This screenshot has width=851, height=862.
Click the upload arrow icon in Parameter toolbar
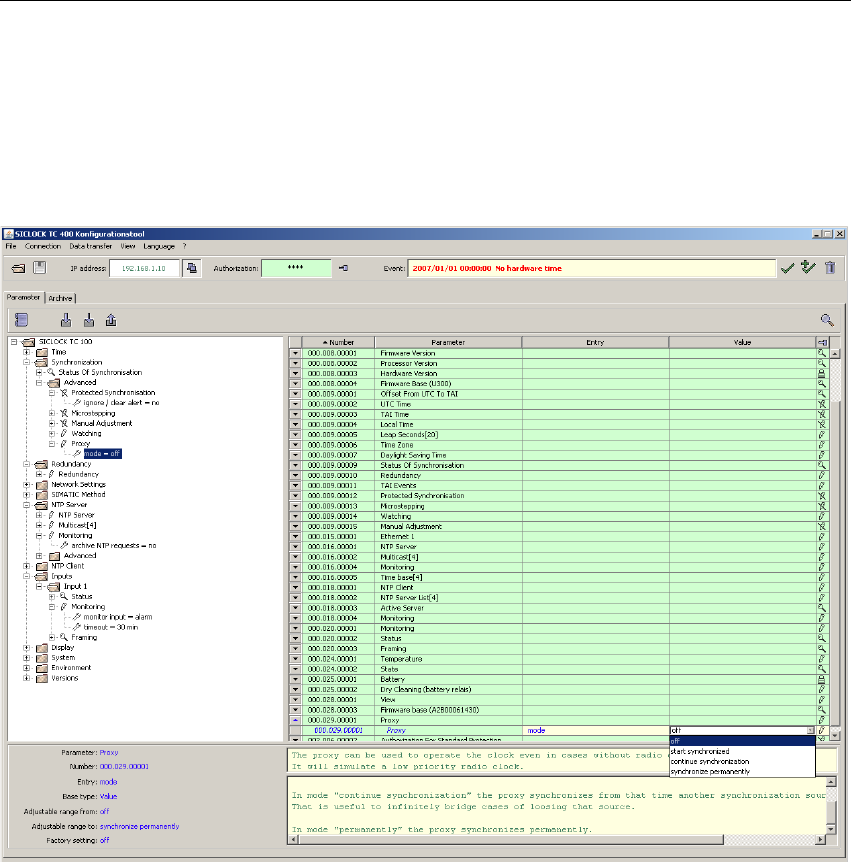point(110,320)
